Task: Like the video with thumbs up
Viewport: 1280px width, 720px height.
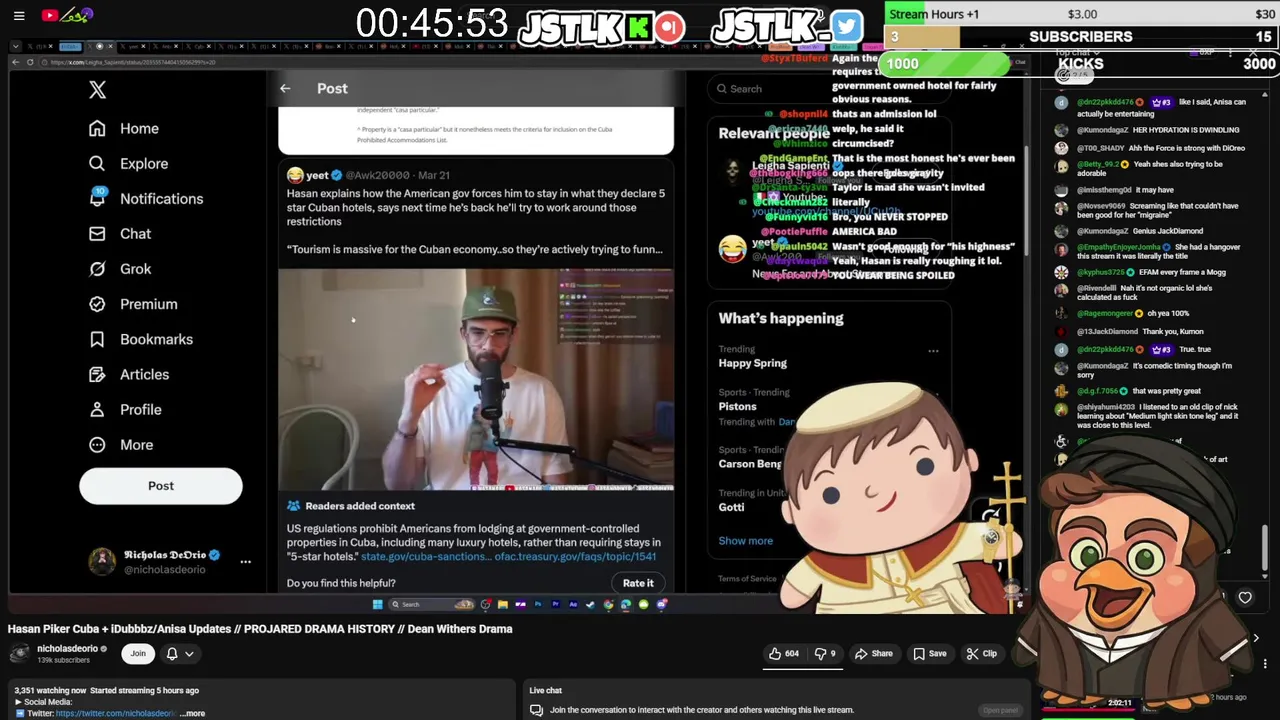Action: tap(783, 654)
